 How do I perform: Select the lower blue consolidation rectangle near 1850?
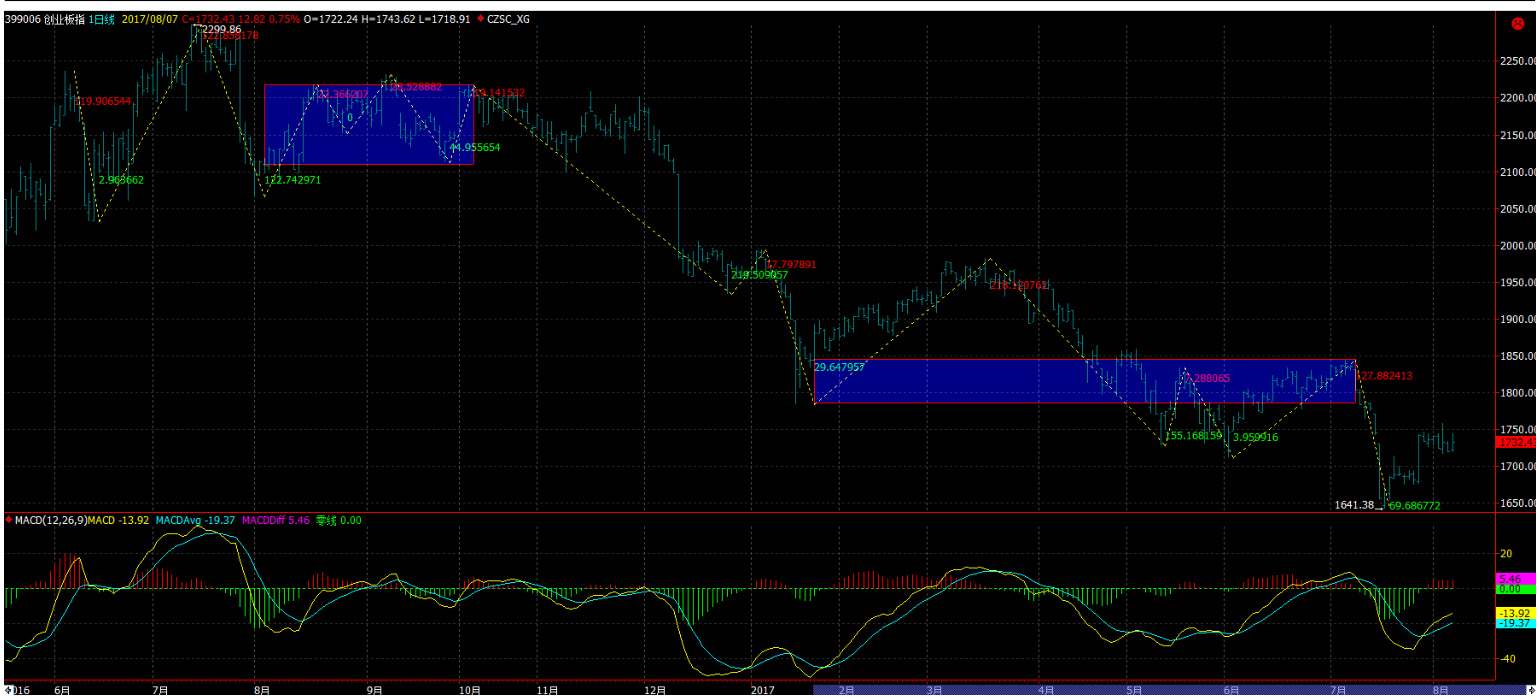click(1084, 381)
